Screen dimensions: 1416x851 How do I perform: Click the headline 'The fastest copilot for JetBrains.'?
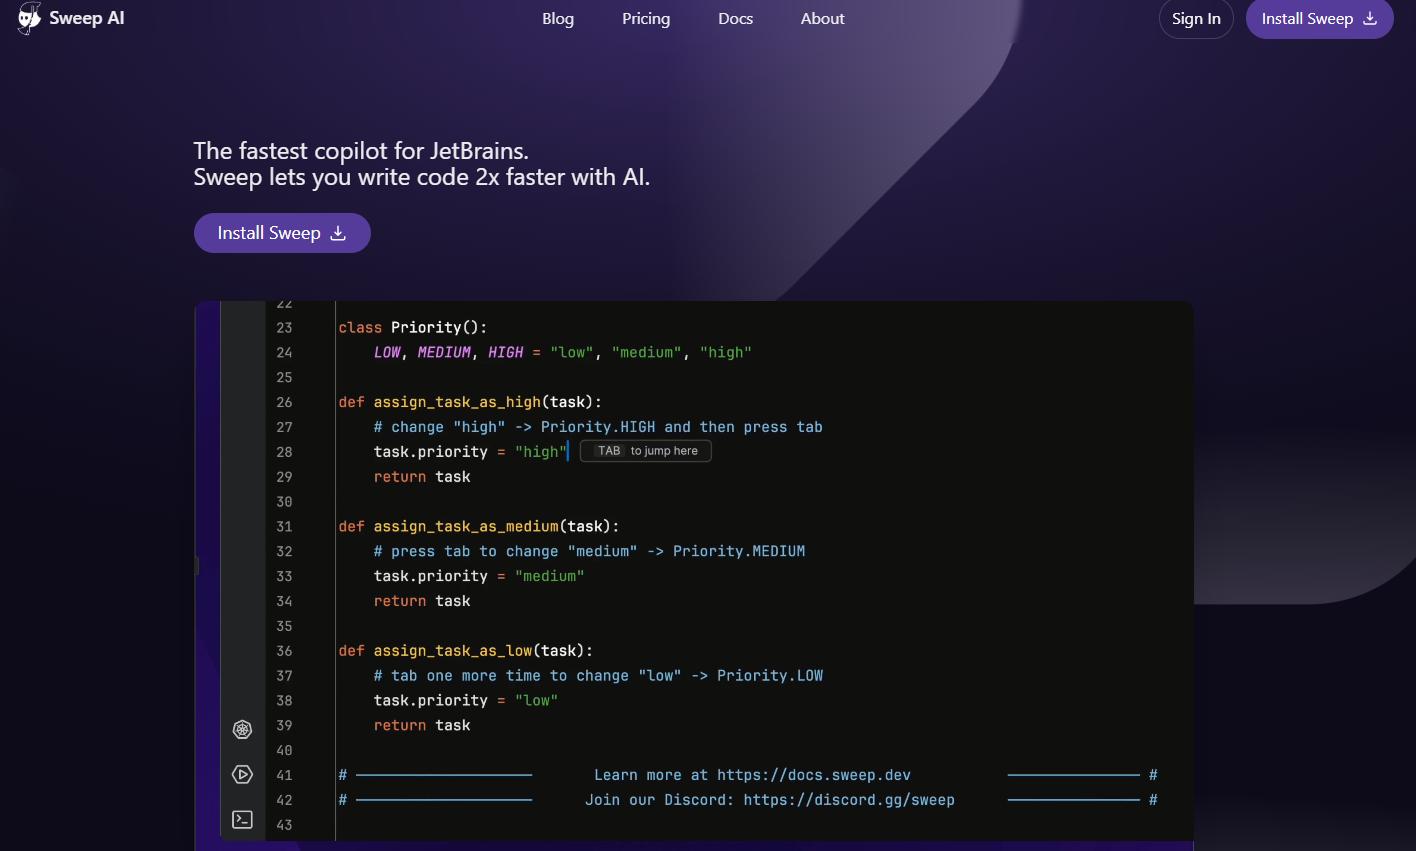pyautogui.click(x=361, y=151)
